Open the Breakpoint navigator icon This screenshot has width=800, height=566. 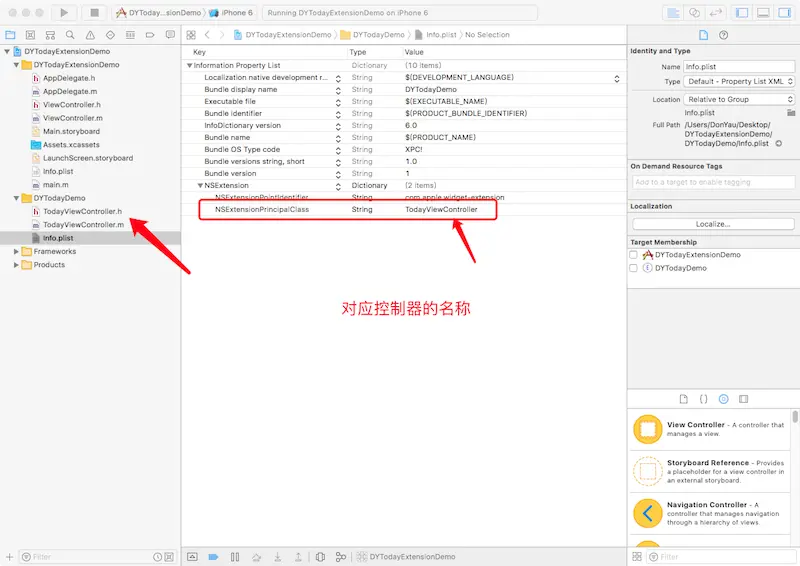[150, 35]
